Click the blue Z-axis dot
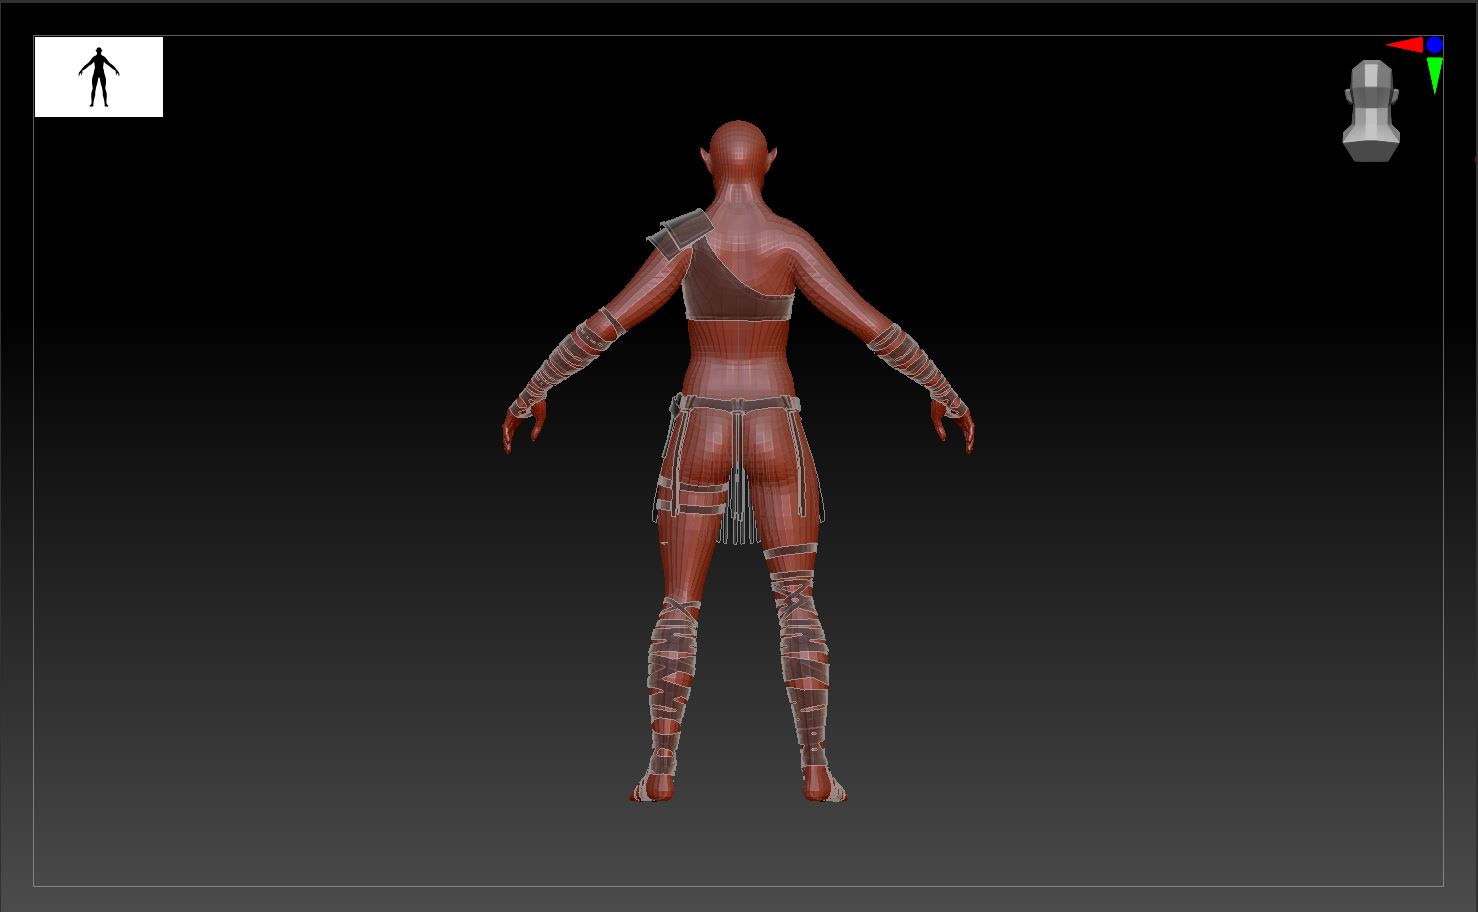Viewport: 1478px width, 912px height. pyautogui.click(x=1435, y=45)
